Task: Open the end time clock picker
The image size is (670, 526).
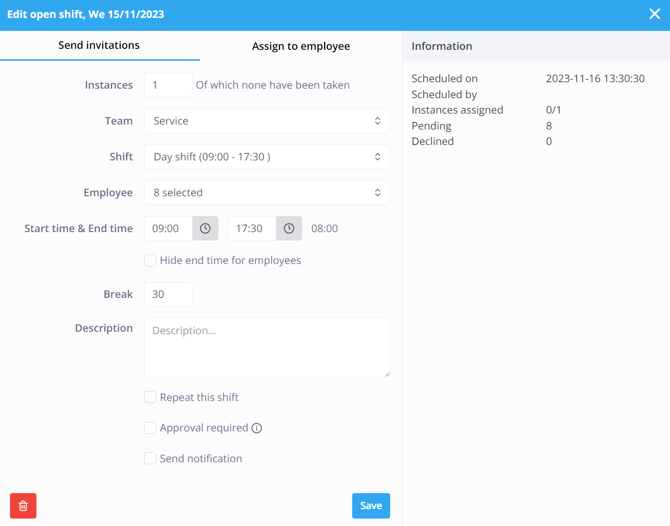Action: pos(289,228)
